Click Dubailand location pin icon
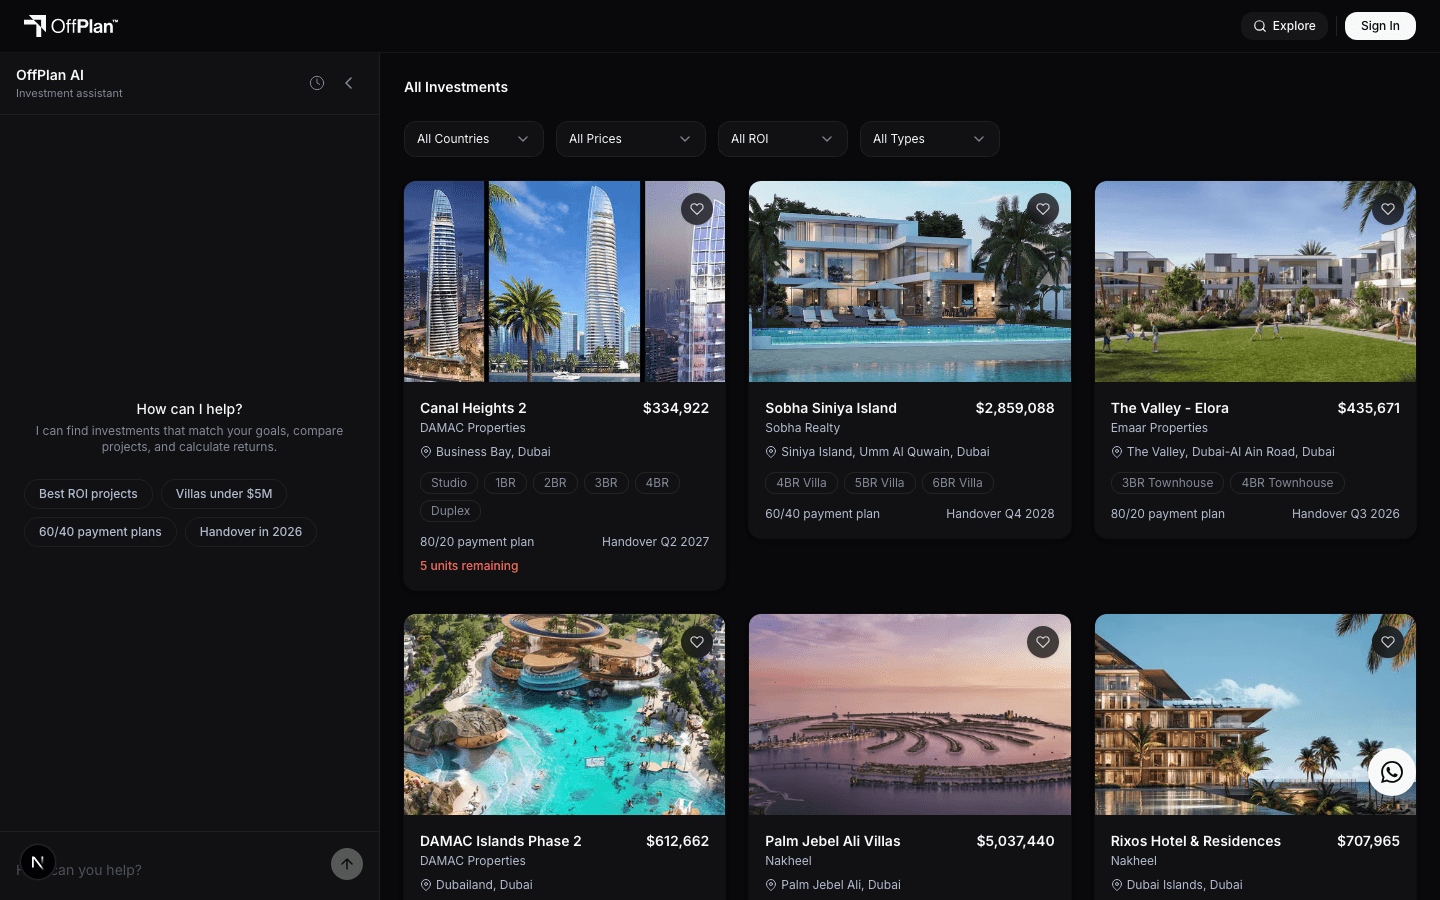This screenshot has width=1440, height=900. [426, 885]
